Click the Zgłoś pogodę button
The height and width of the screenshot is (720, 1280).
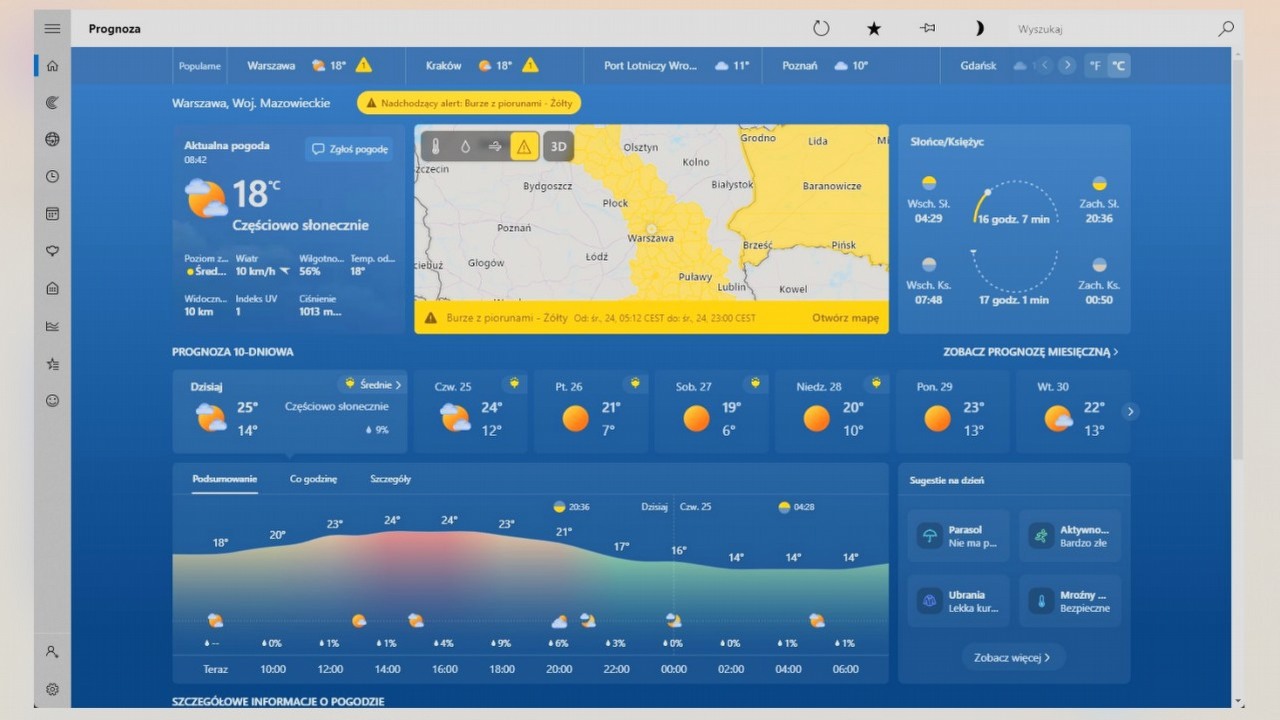pyautogui.click(x=349, y=149)
